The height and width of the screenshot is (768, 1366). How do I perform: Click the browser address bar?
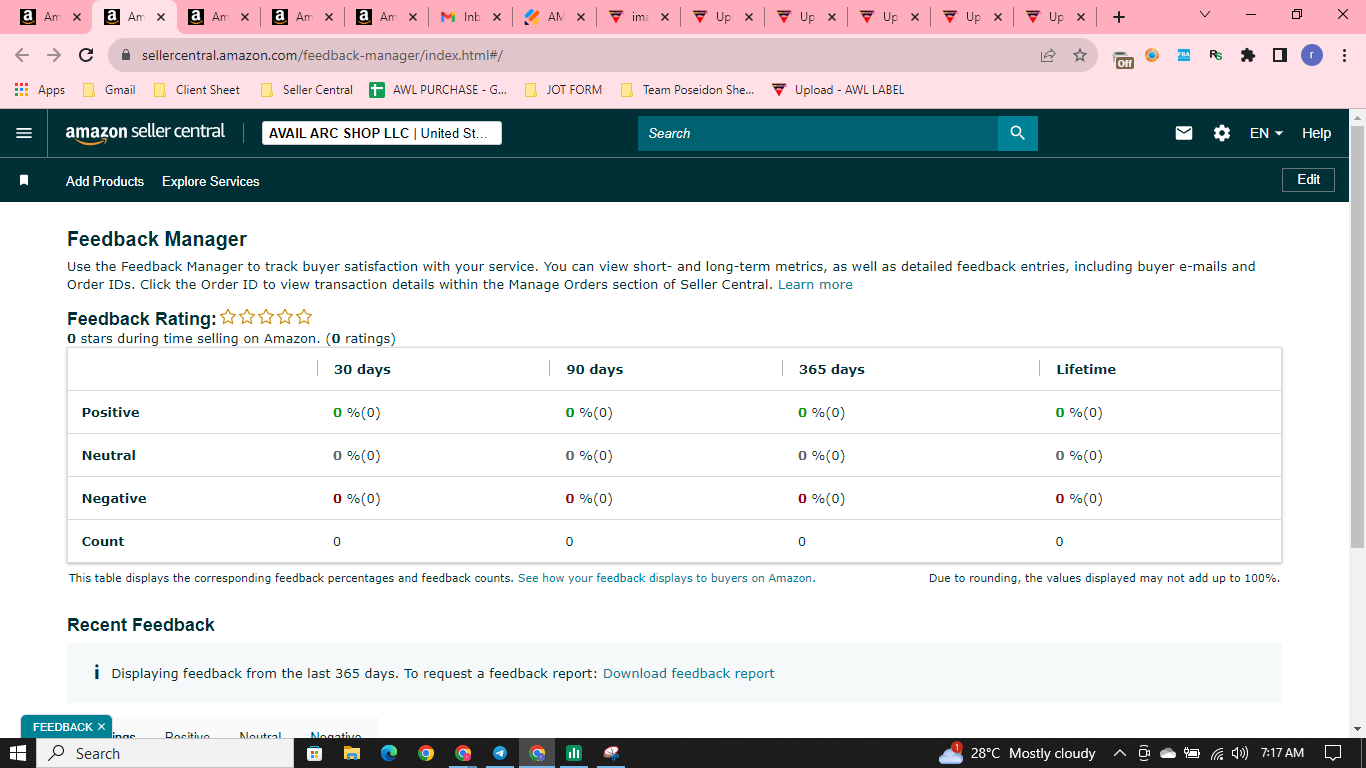click(580, 56)
